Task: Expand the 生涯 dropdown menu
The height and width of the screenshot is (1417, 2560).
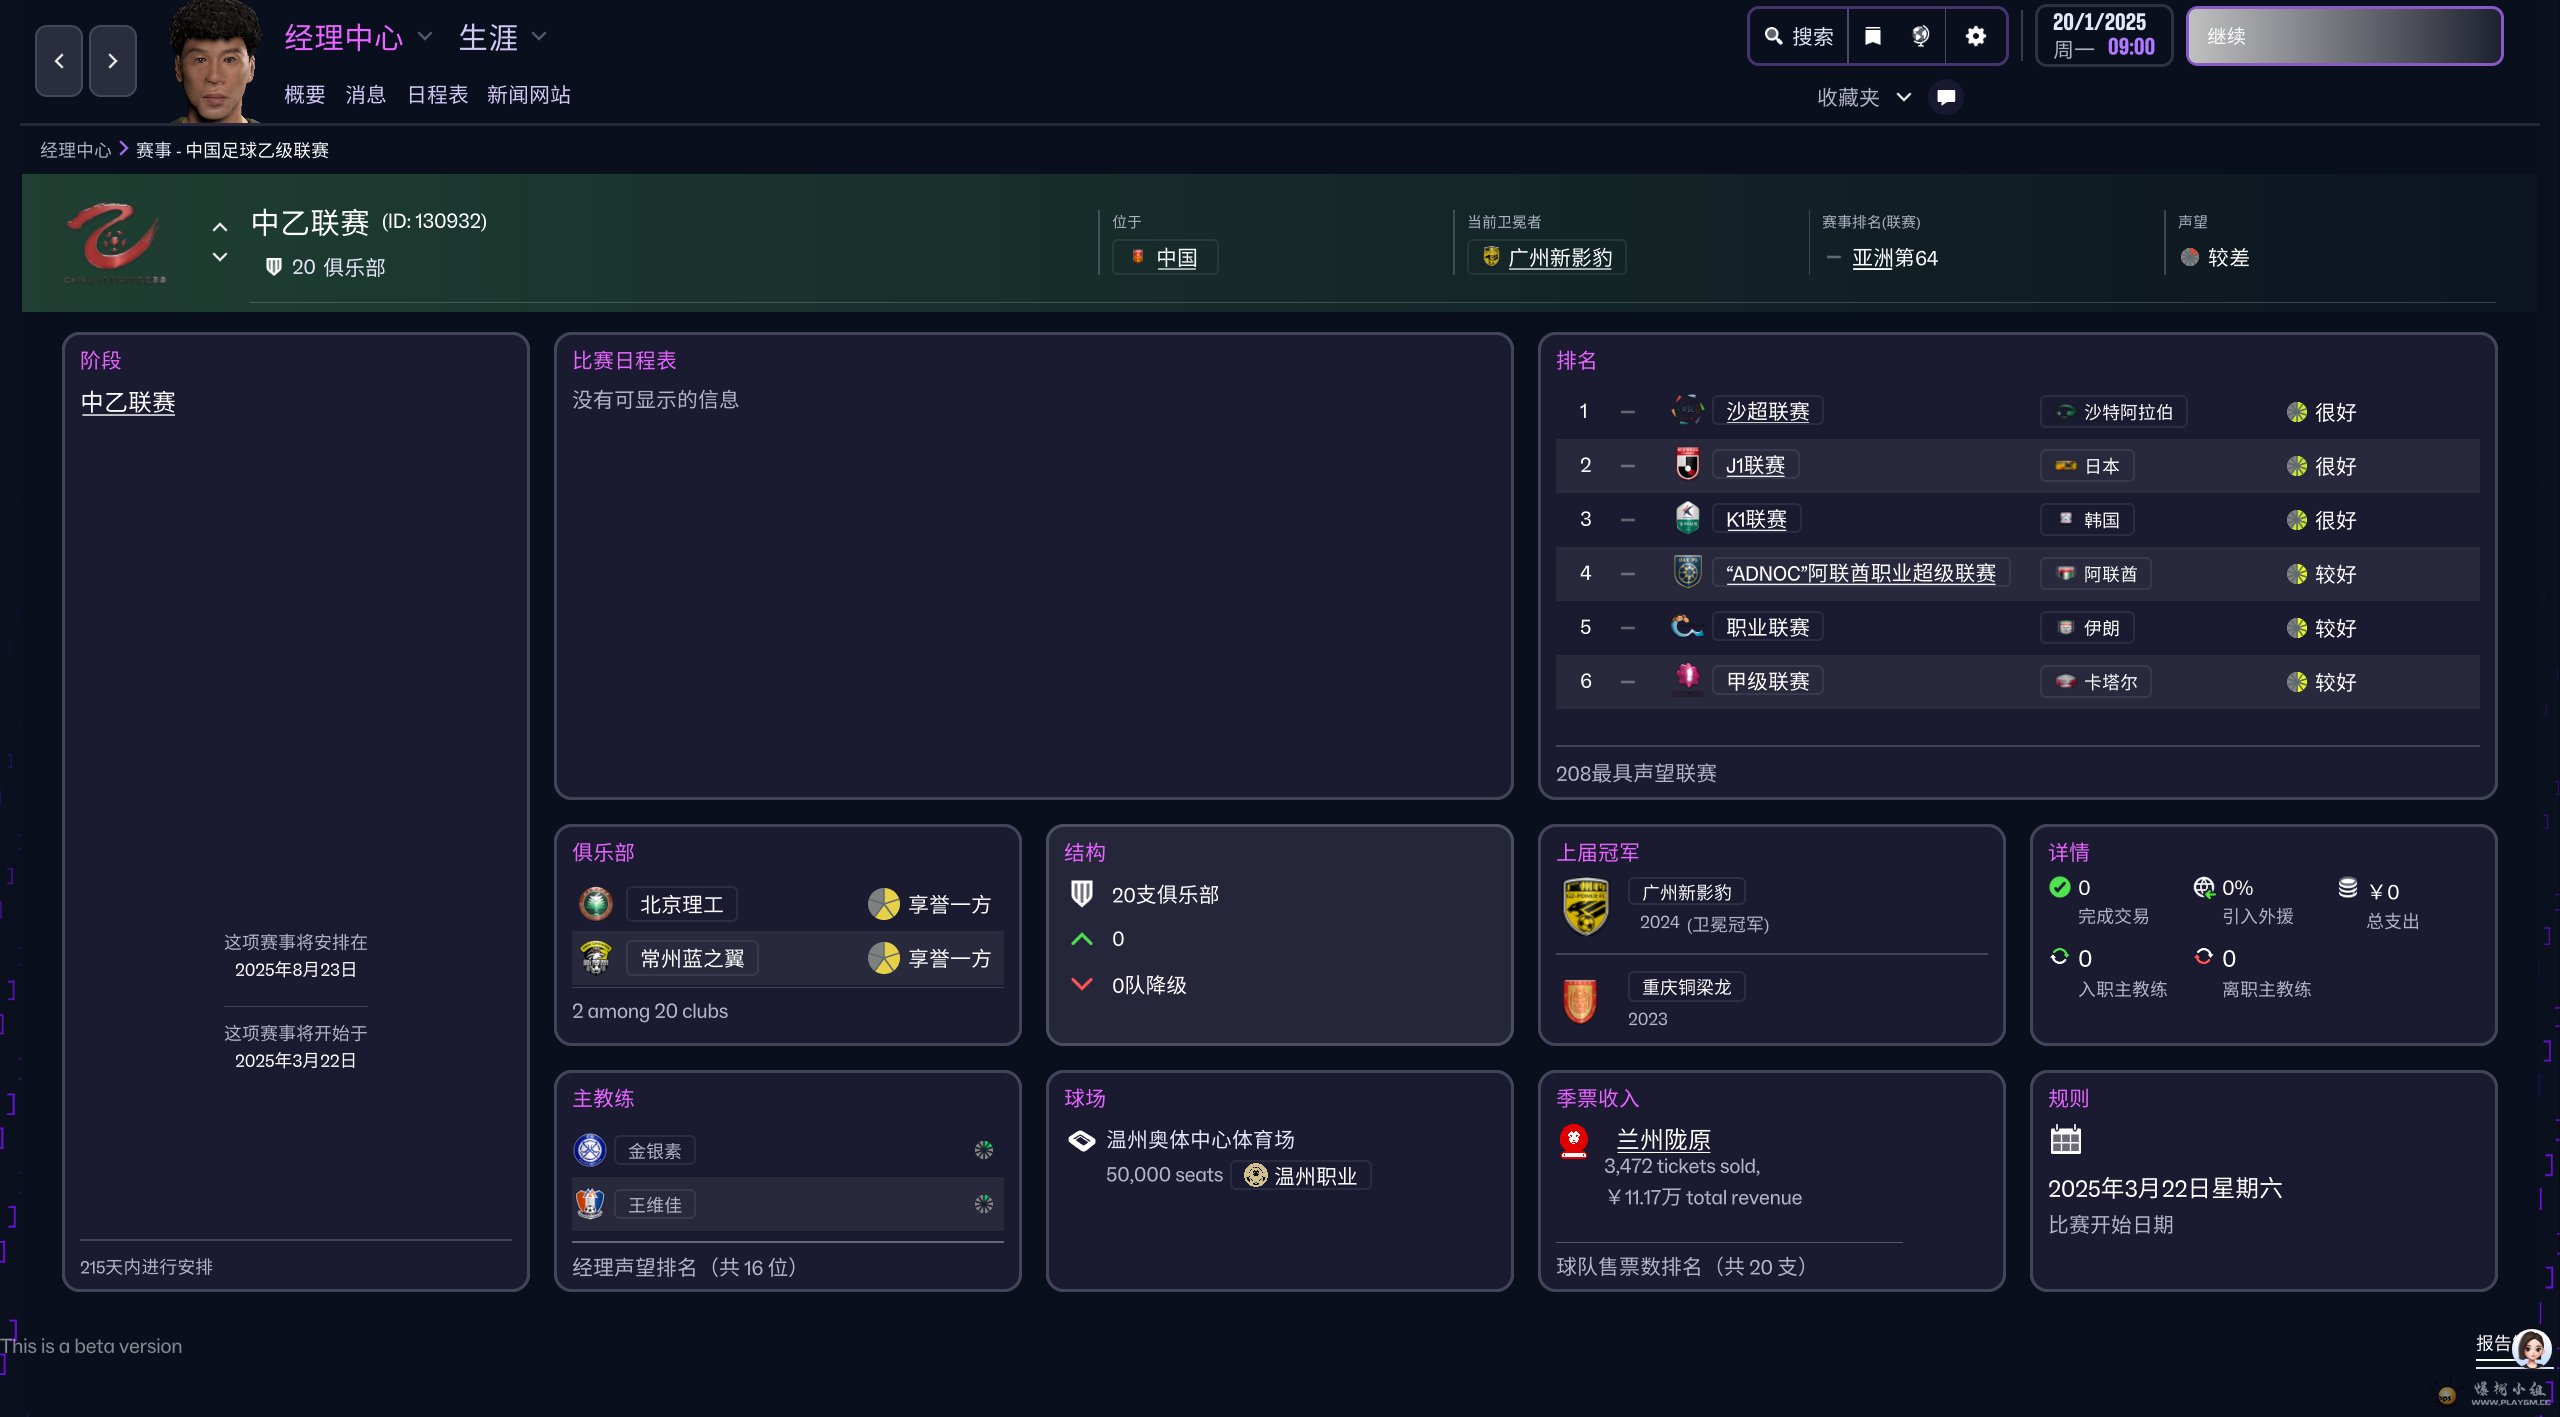Action: click(540, 37)
